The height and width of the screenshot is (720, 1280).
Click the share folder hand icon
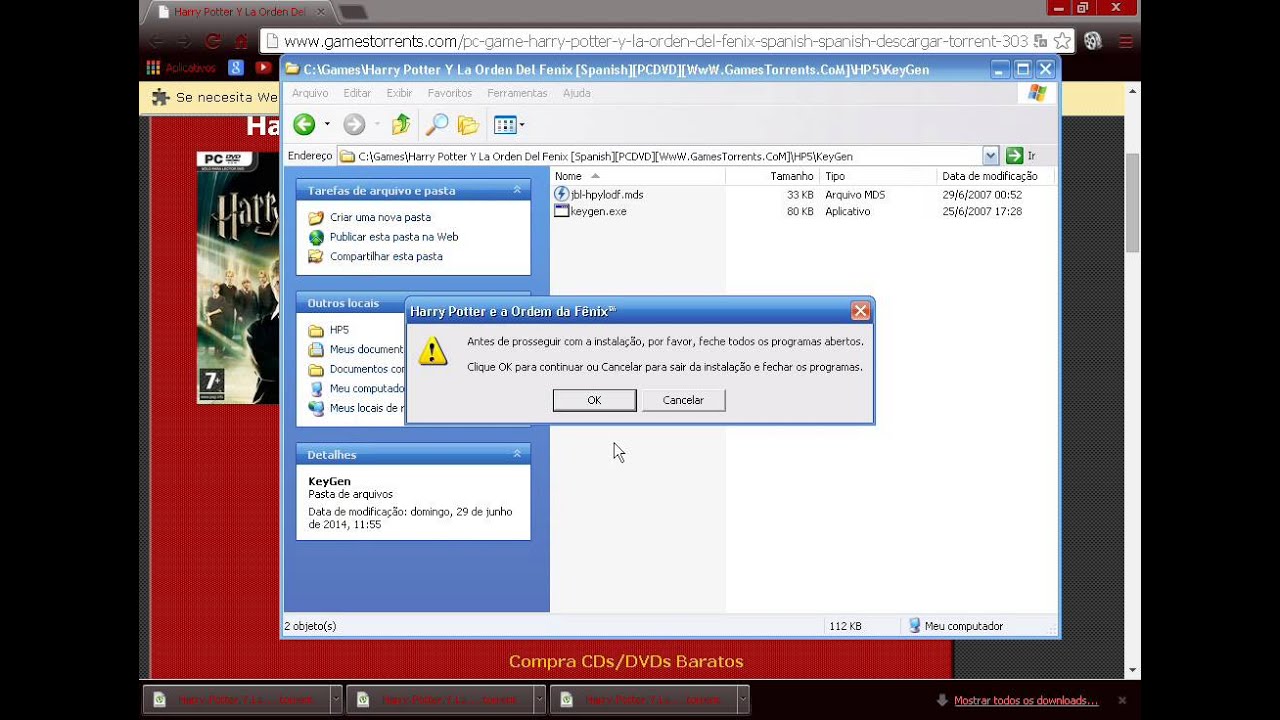(316, 256)
